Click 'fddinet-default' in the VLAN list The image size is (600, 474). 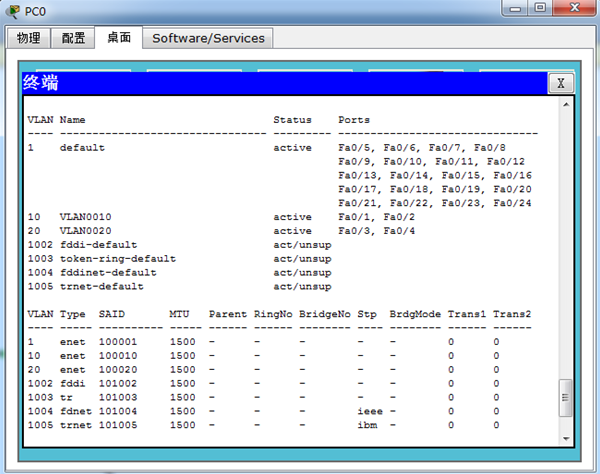(108, 272)
